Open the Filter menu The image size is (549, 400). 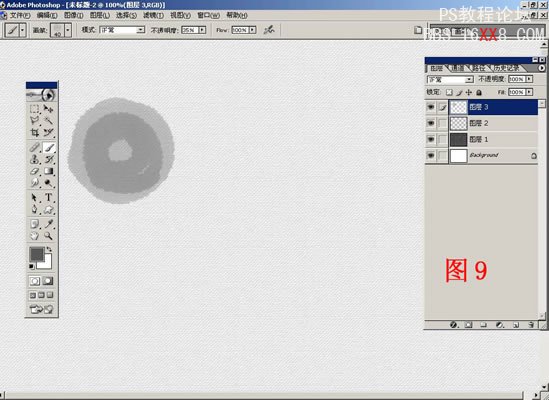coord(153,15)
